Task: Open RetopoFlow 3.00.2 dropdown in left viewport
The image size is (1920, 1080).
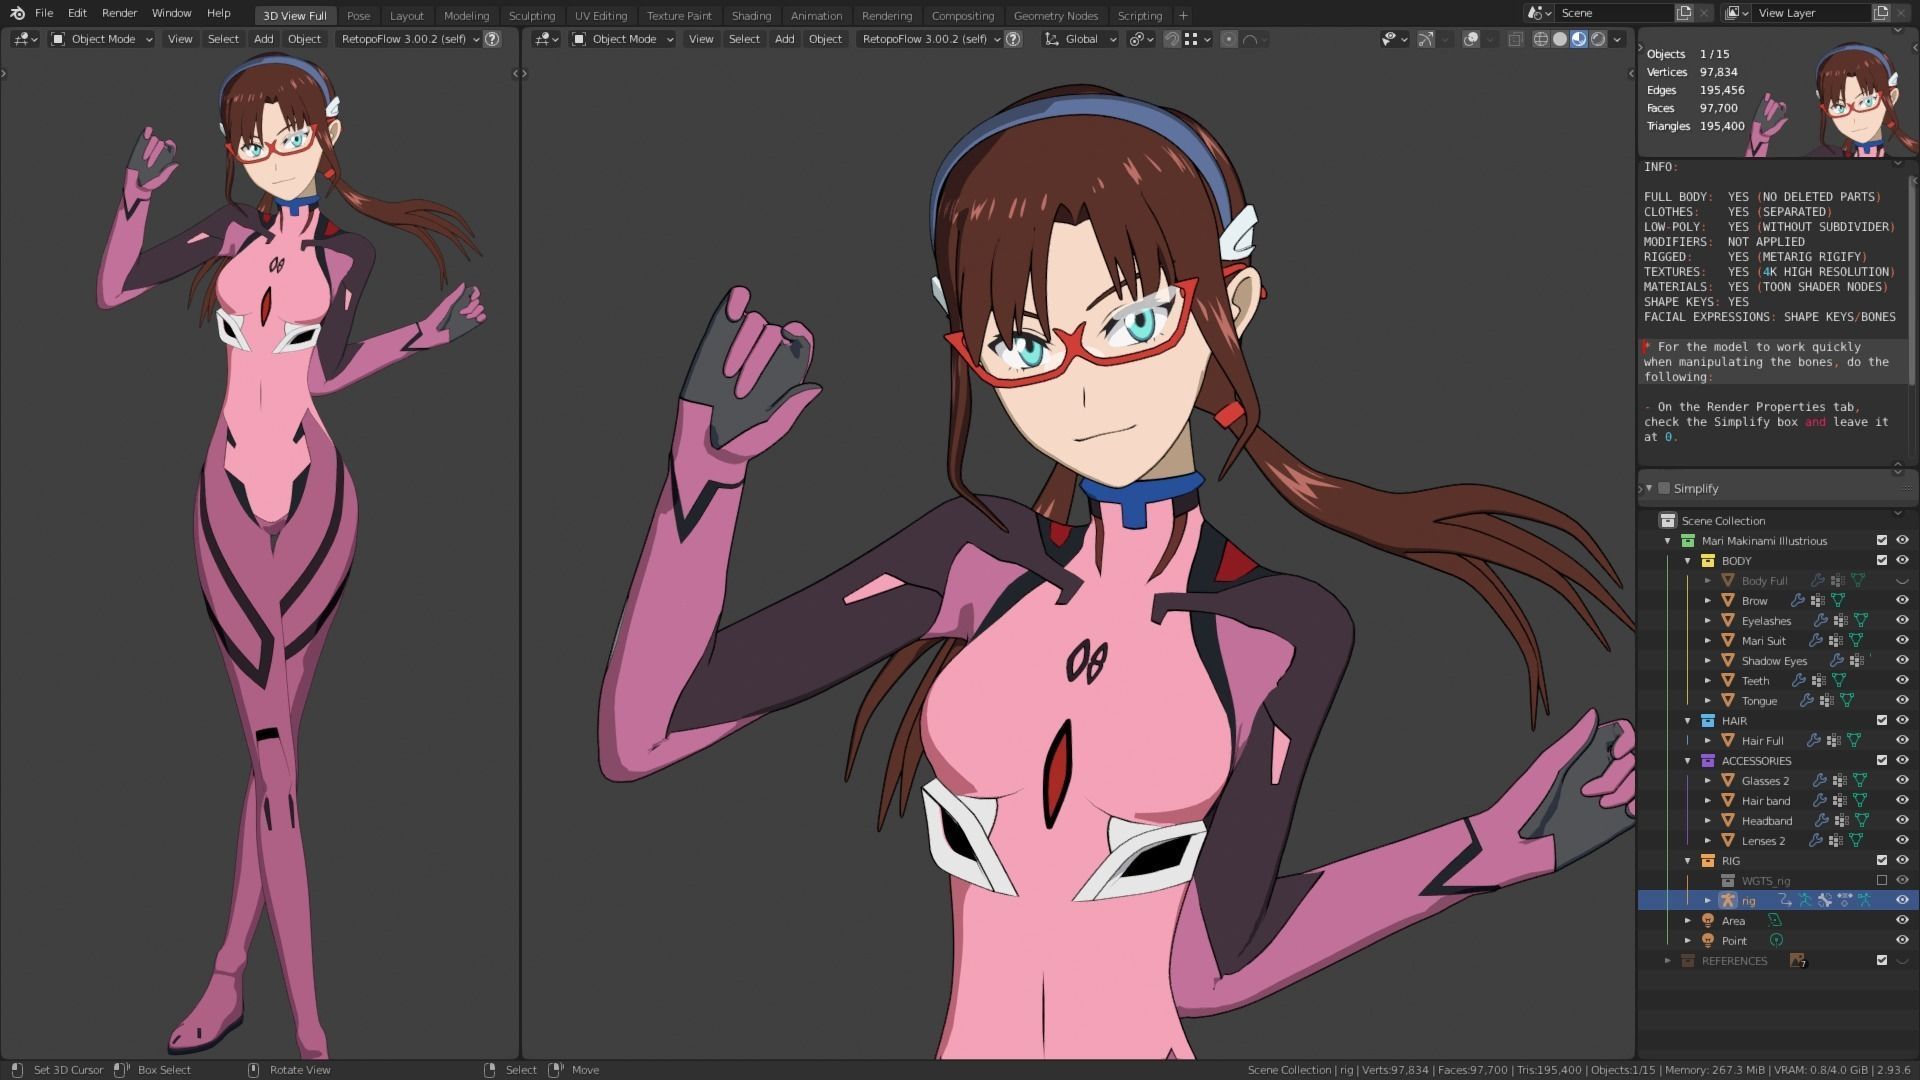Action: tap(409, 39)
